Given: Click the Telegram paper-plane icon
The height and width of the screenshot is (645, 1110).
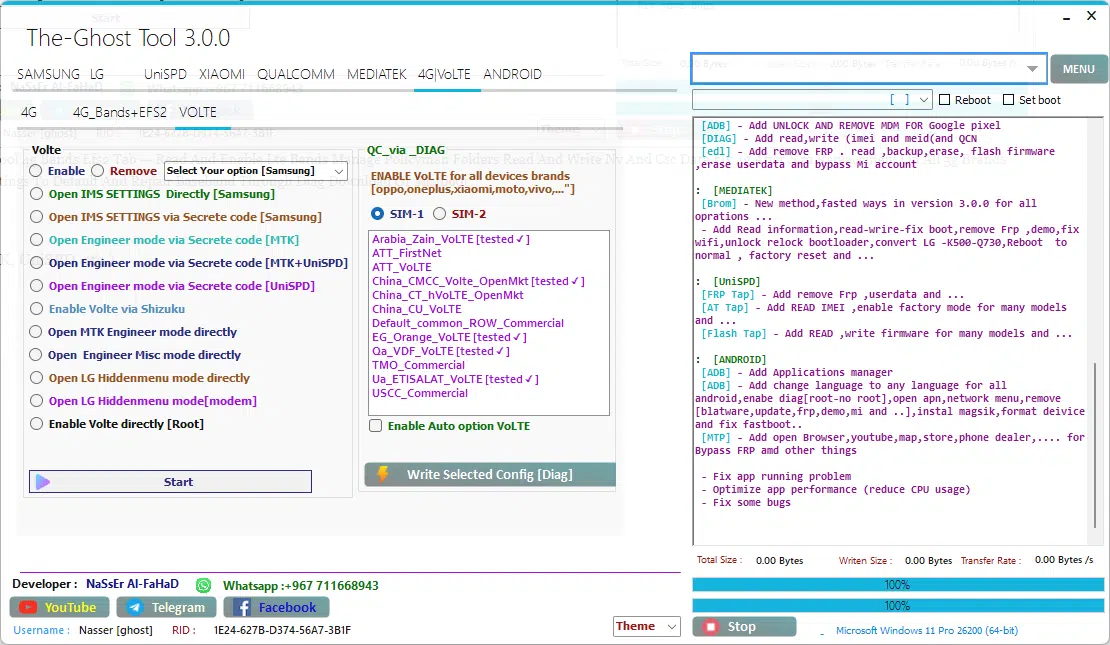Looking at the screenshot, I should (135, 607).
